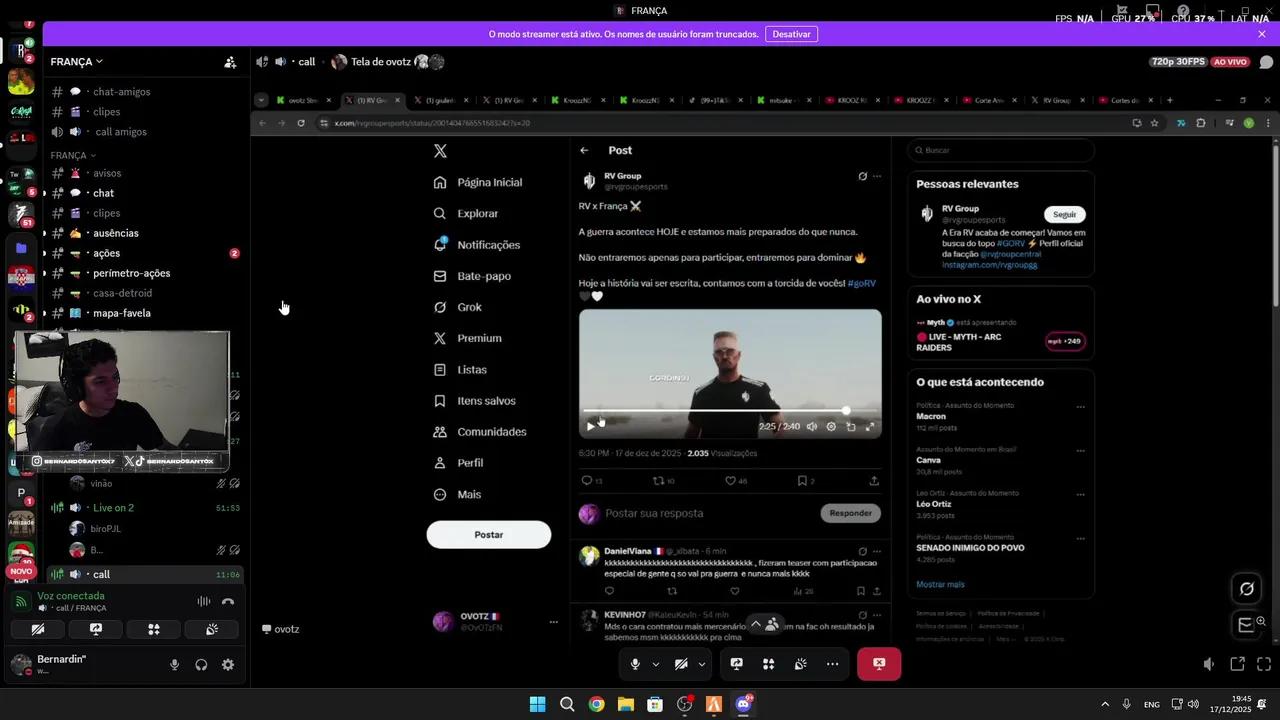Viewport: 1280px width, 720px height.
Task: Open Grok from the X sidebar
Action: [469, 307]
